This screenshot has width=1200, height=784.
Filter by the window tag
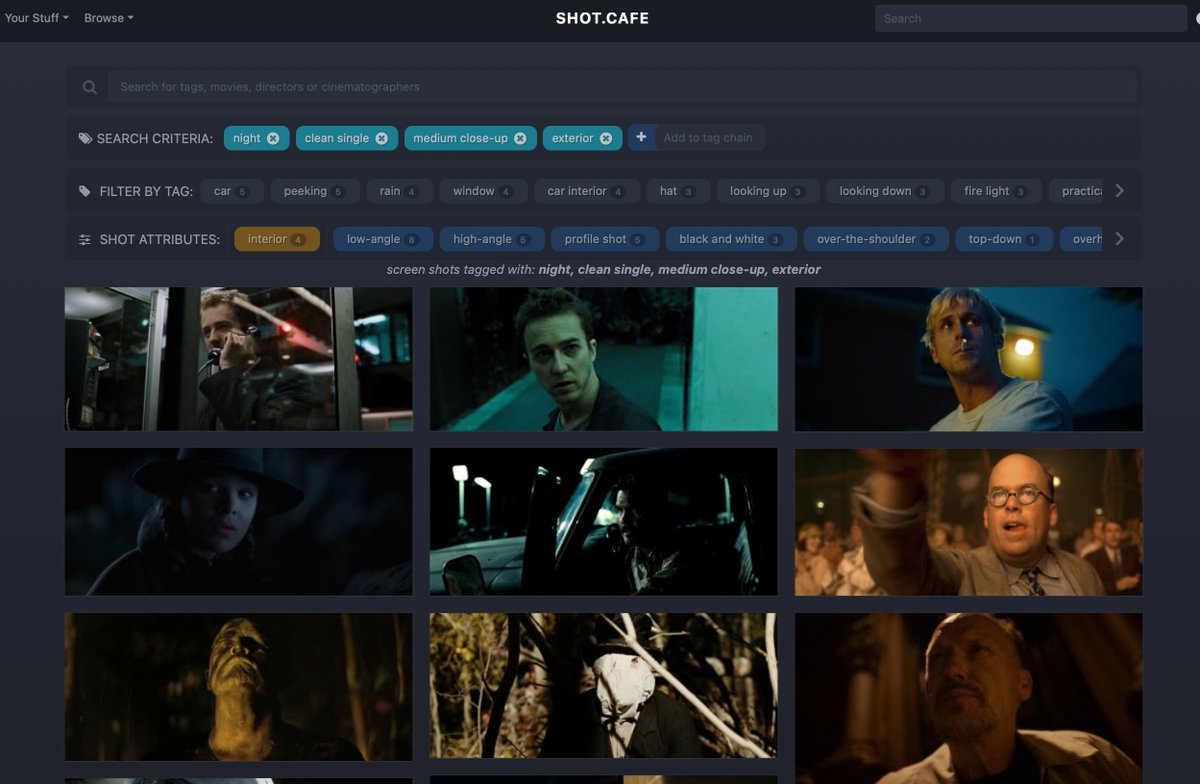tap(483, 191)
